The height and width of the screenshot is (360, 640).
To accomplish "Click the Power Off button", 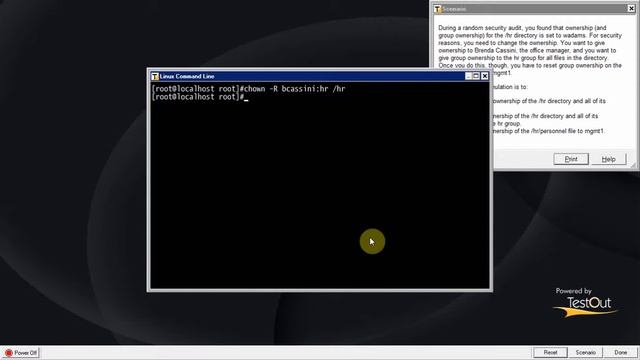I will [21, 353].
